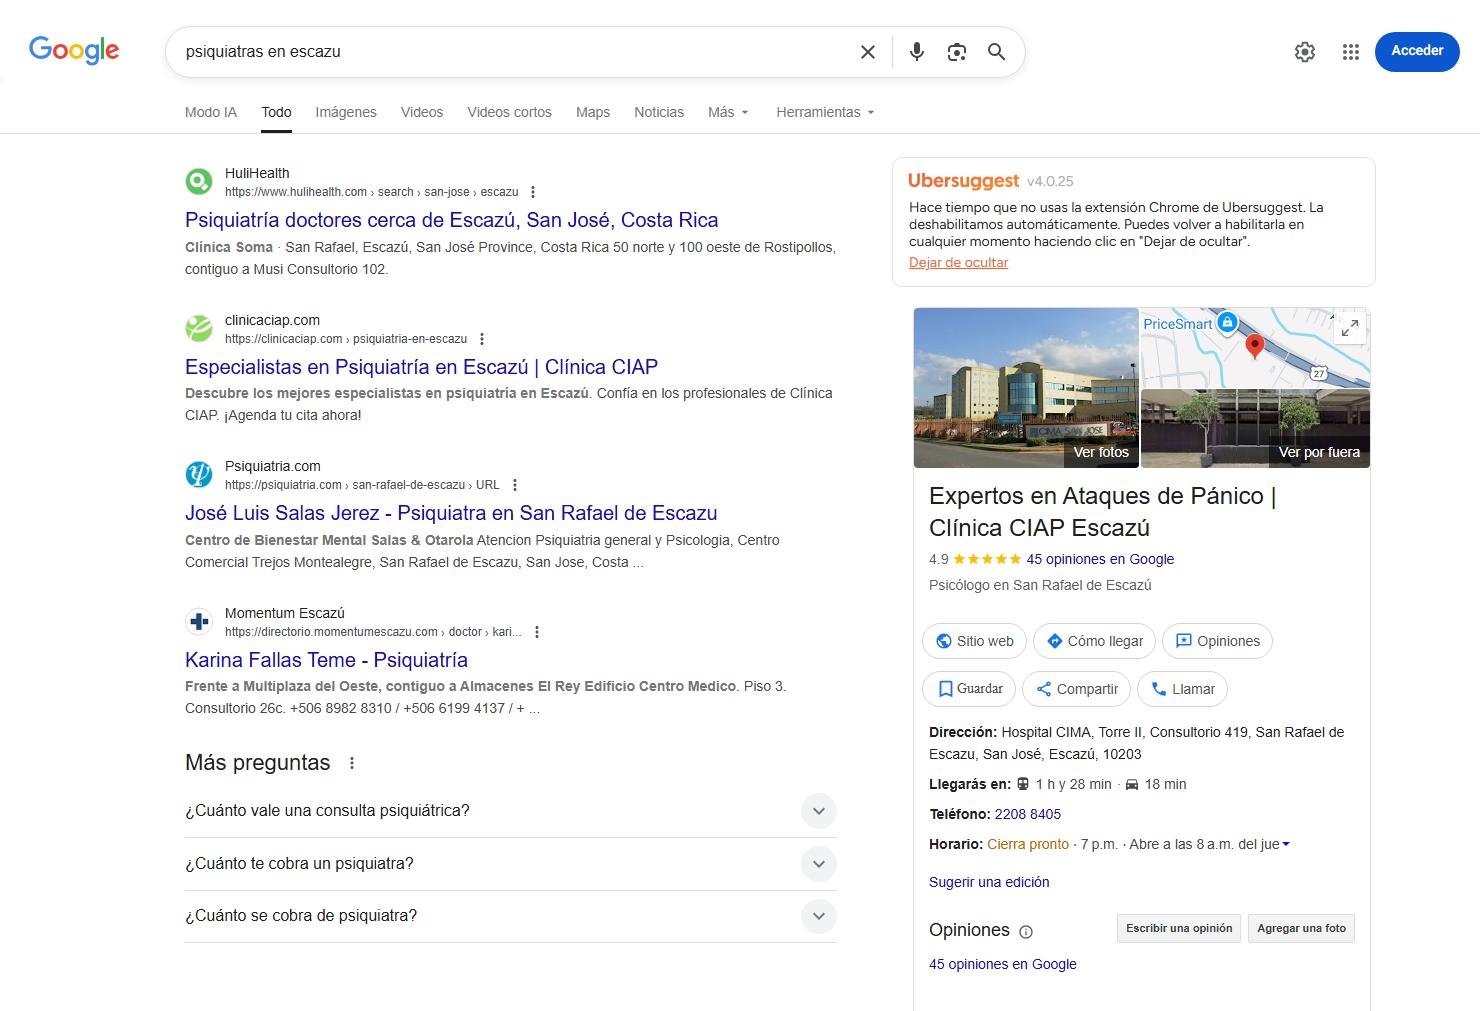Image resolution: width=1480 pixels, height=1011 pixels.
Task: Open image search with camera lens icon
Action: point(956,52)
